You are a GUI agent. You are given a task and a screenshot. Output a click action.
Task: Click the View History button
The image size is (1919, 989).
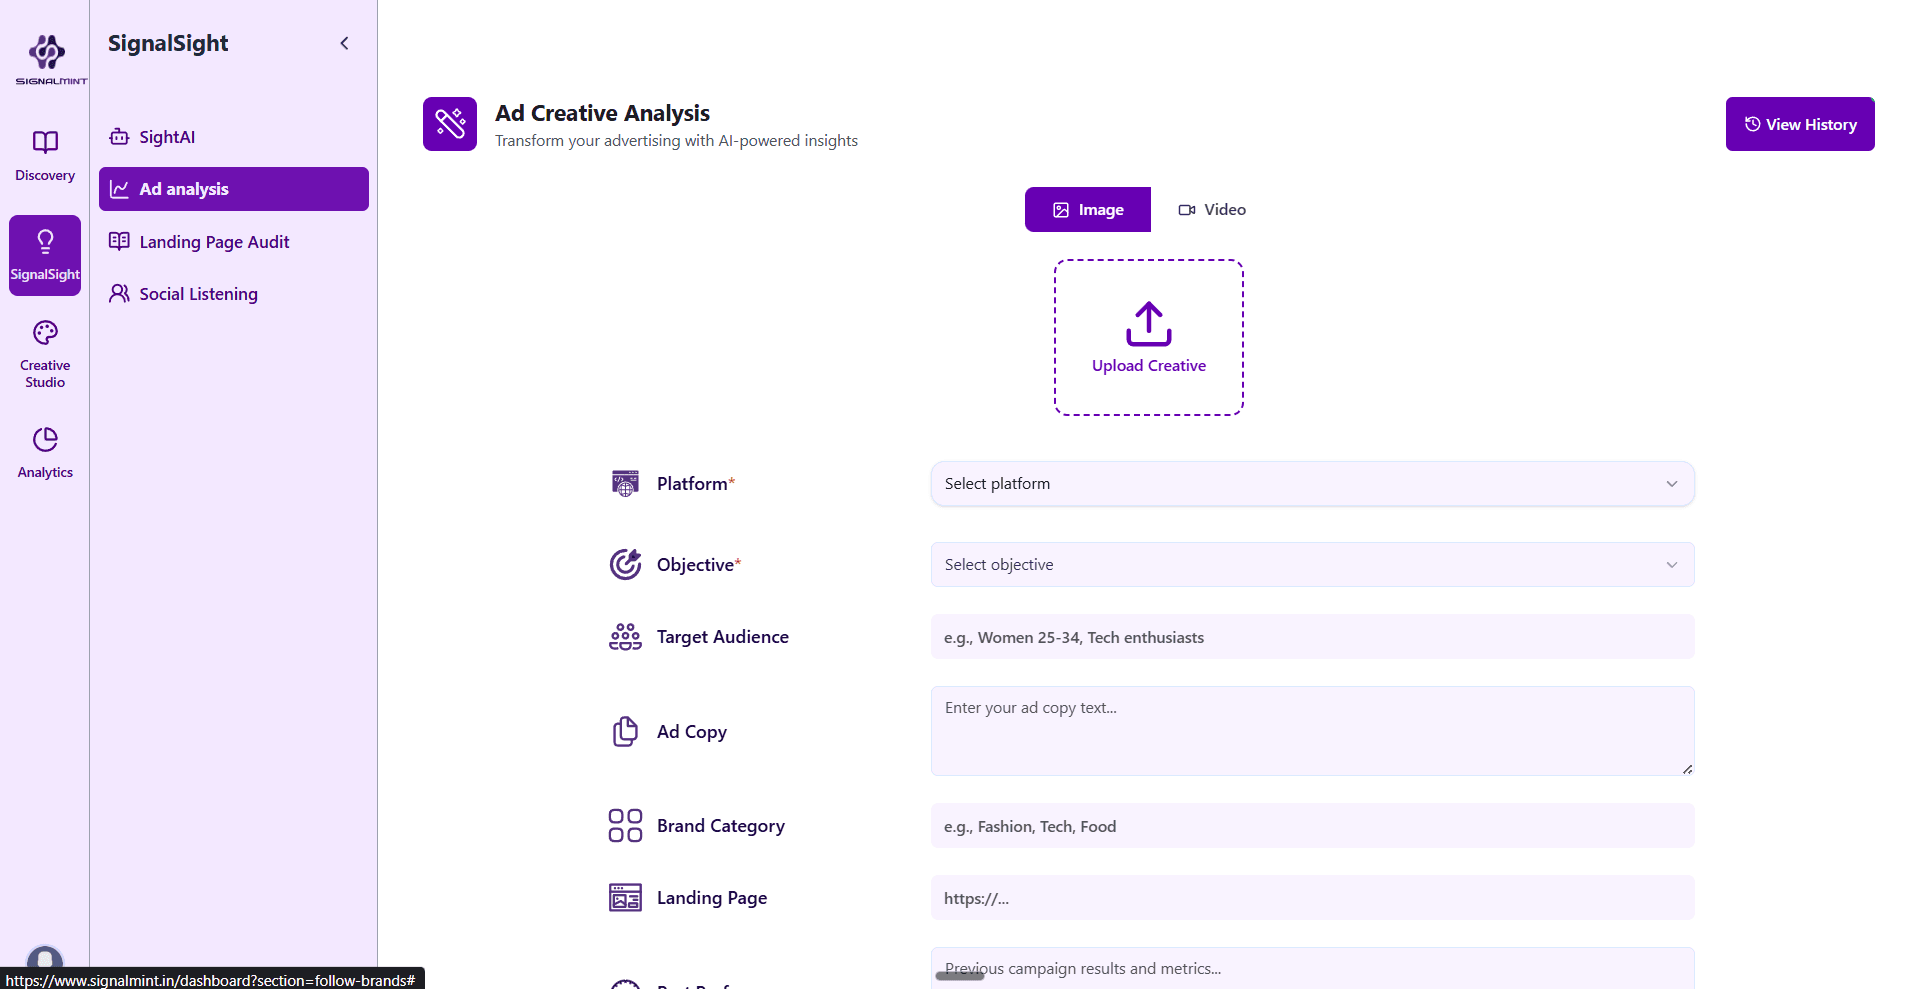pos(1799,123)
